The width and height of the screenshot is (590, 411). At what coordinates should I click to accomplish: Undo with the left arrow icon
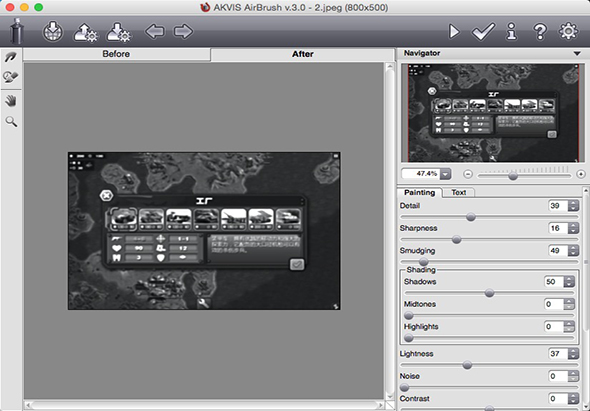[x=155, y=31]
